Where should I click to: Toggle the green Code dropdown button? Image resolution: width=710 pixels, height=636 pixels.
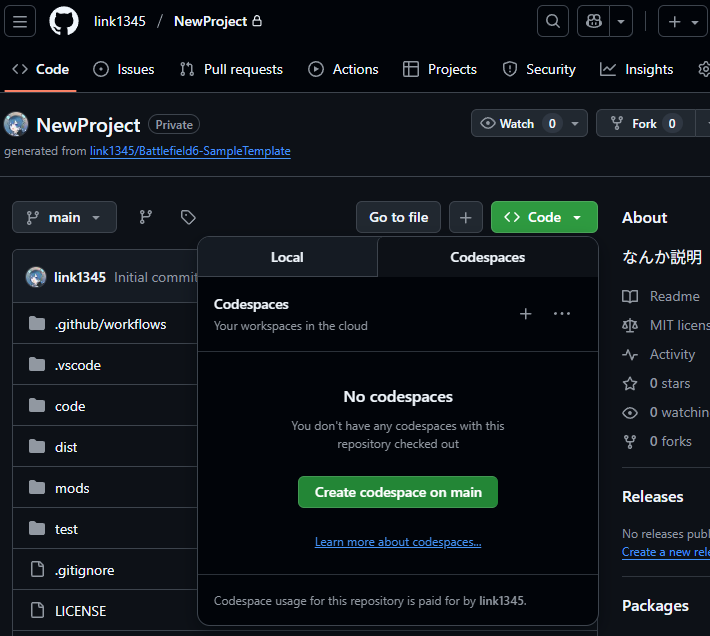(544, 217)
